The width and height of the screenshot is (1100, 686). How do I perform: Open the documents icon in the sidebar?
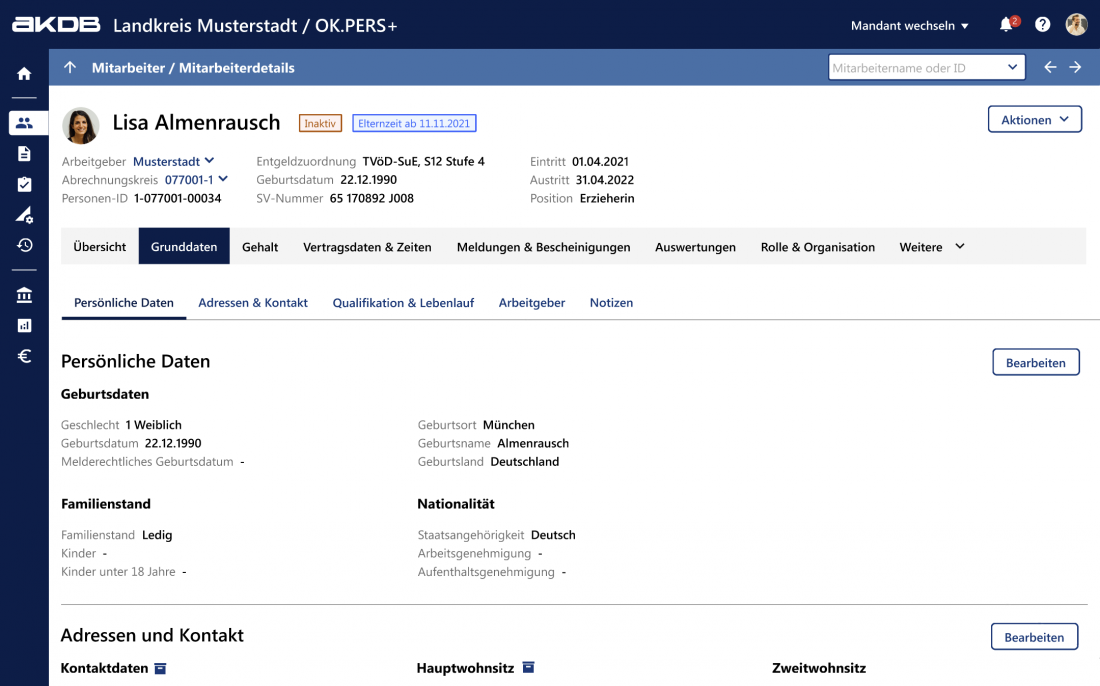pyautogui.click(x=24, y=154)
